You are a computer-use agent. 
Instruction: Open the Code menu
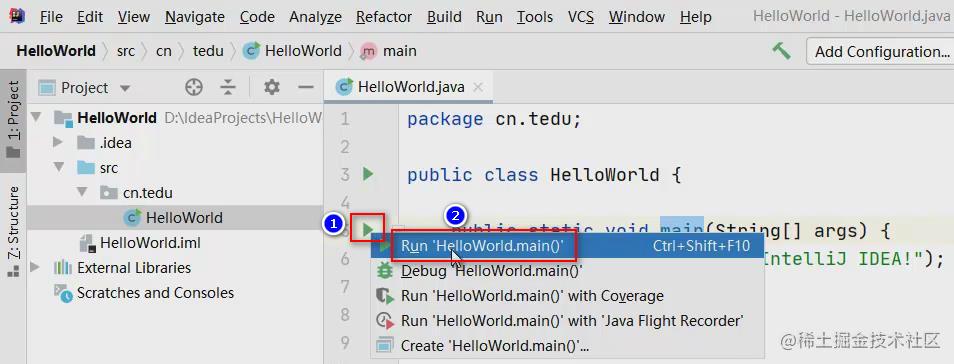[257, 16]
